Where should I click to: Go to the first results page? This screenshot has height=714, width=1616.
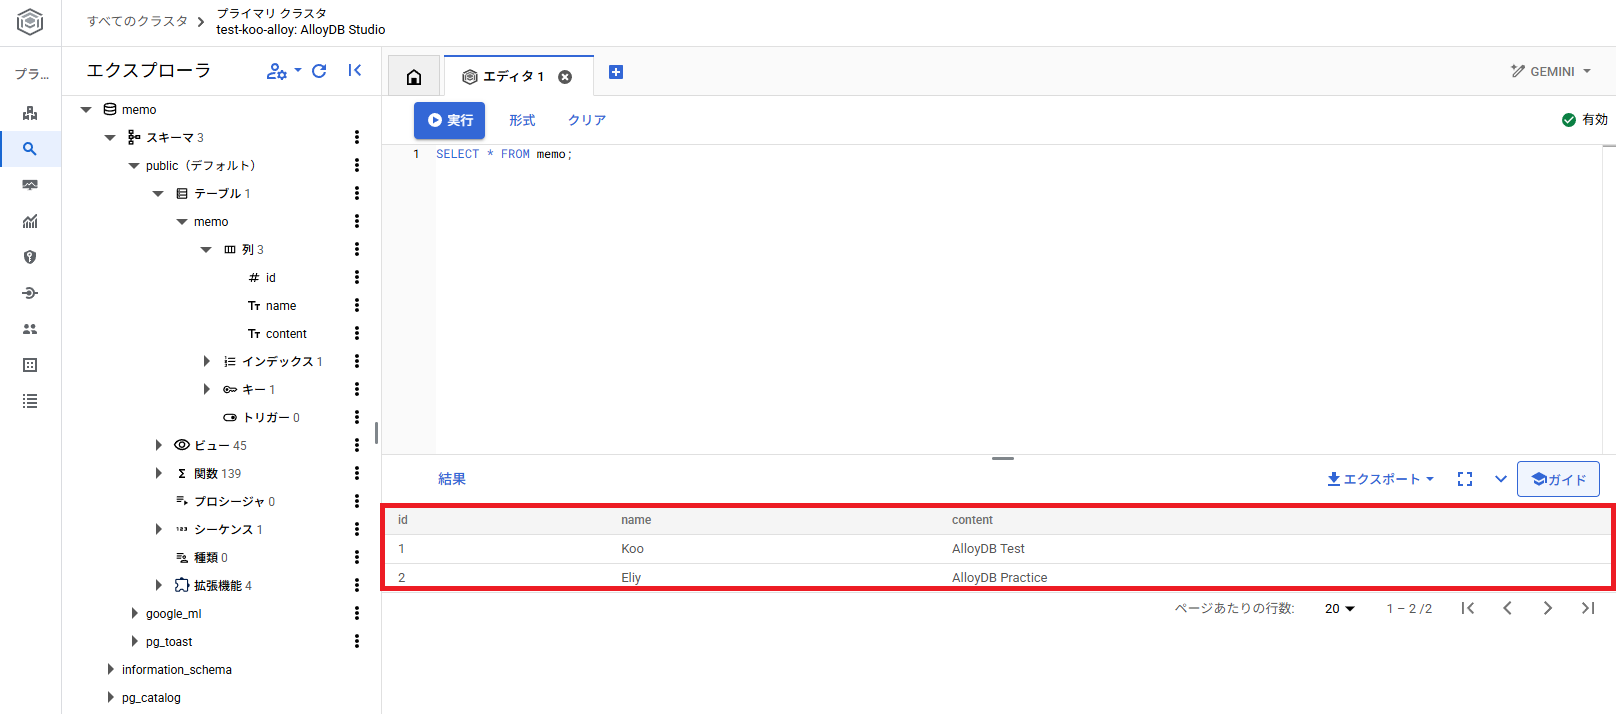(x=1468, y=608)
